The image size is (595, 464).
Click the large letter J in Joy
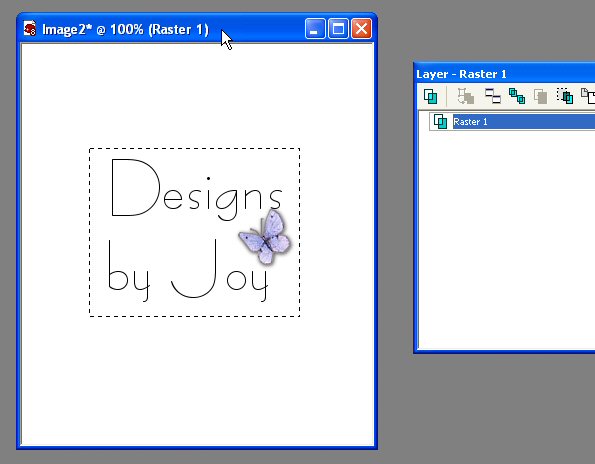194,268
